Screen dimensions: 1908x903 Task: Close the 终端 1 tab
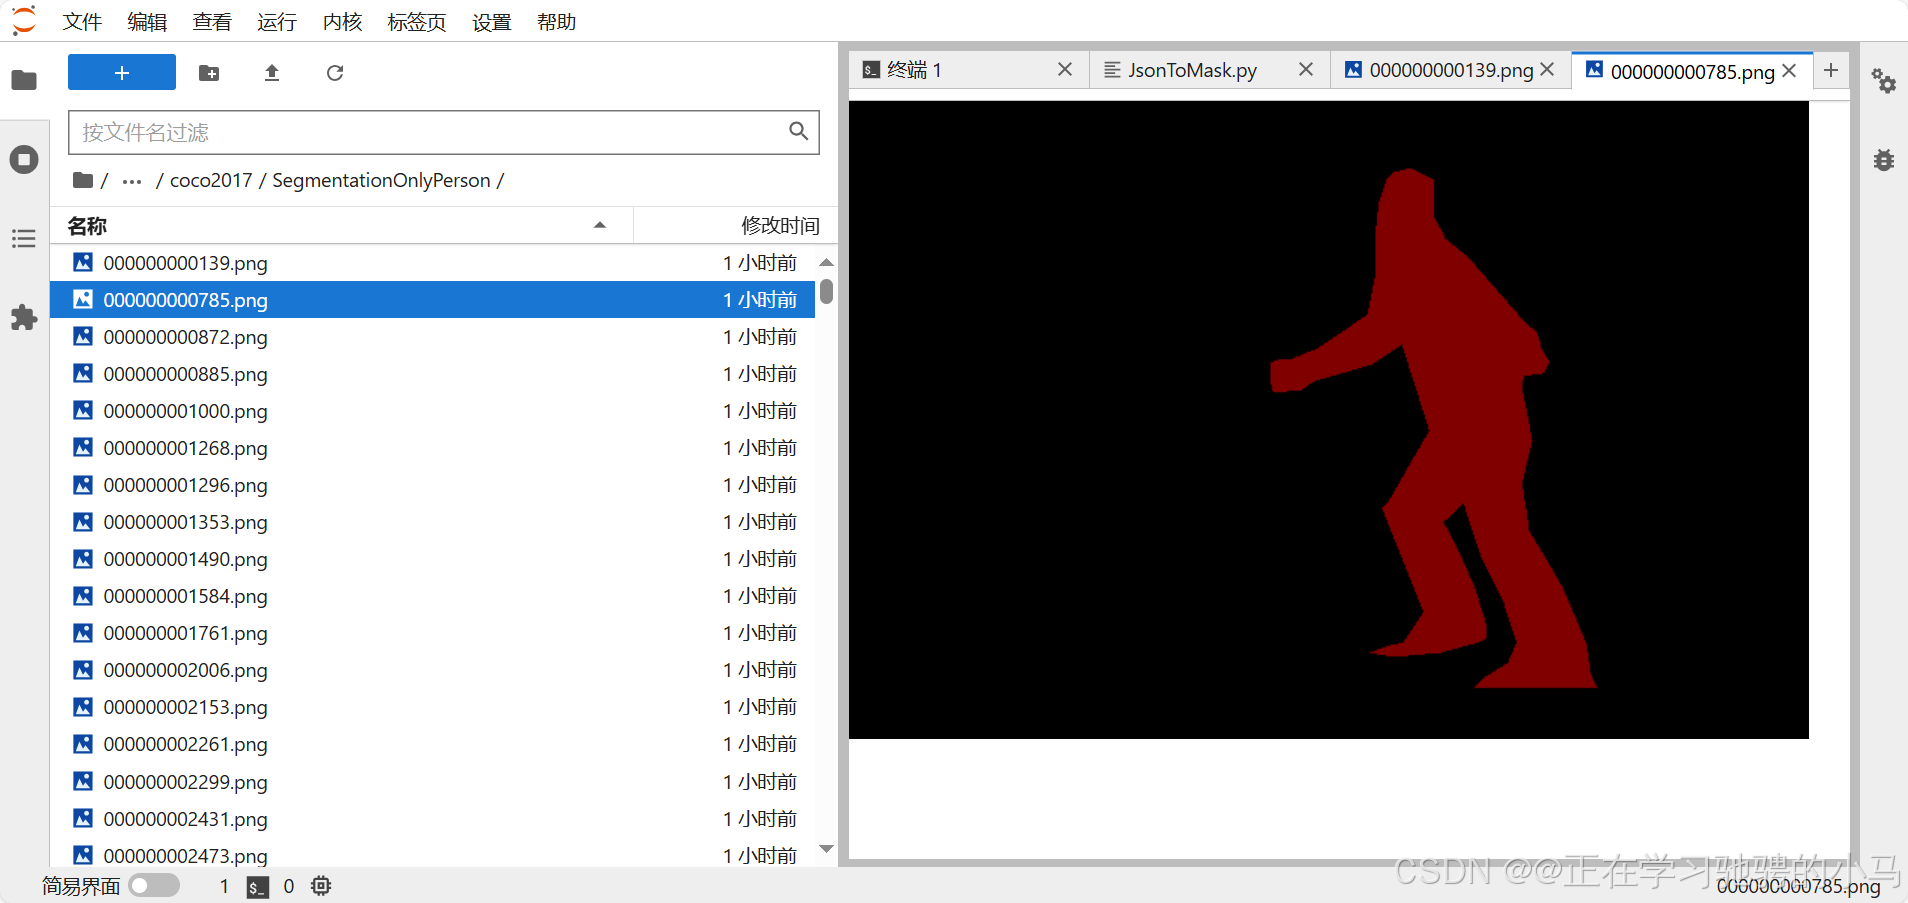pyautogui.click(x=1065, y=69)
